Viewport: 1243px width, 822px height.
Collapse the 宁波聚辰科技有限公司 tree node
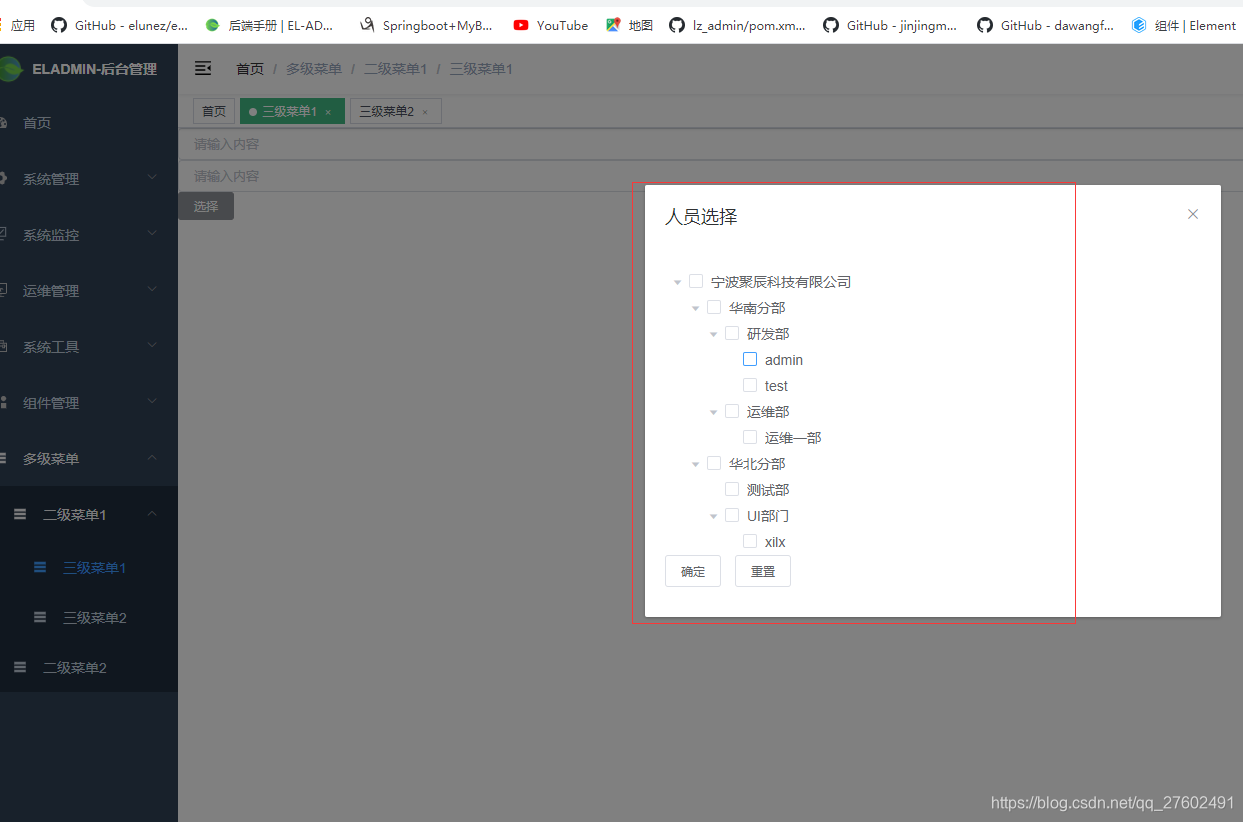[x=678, y=282]
